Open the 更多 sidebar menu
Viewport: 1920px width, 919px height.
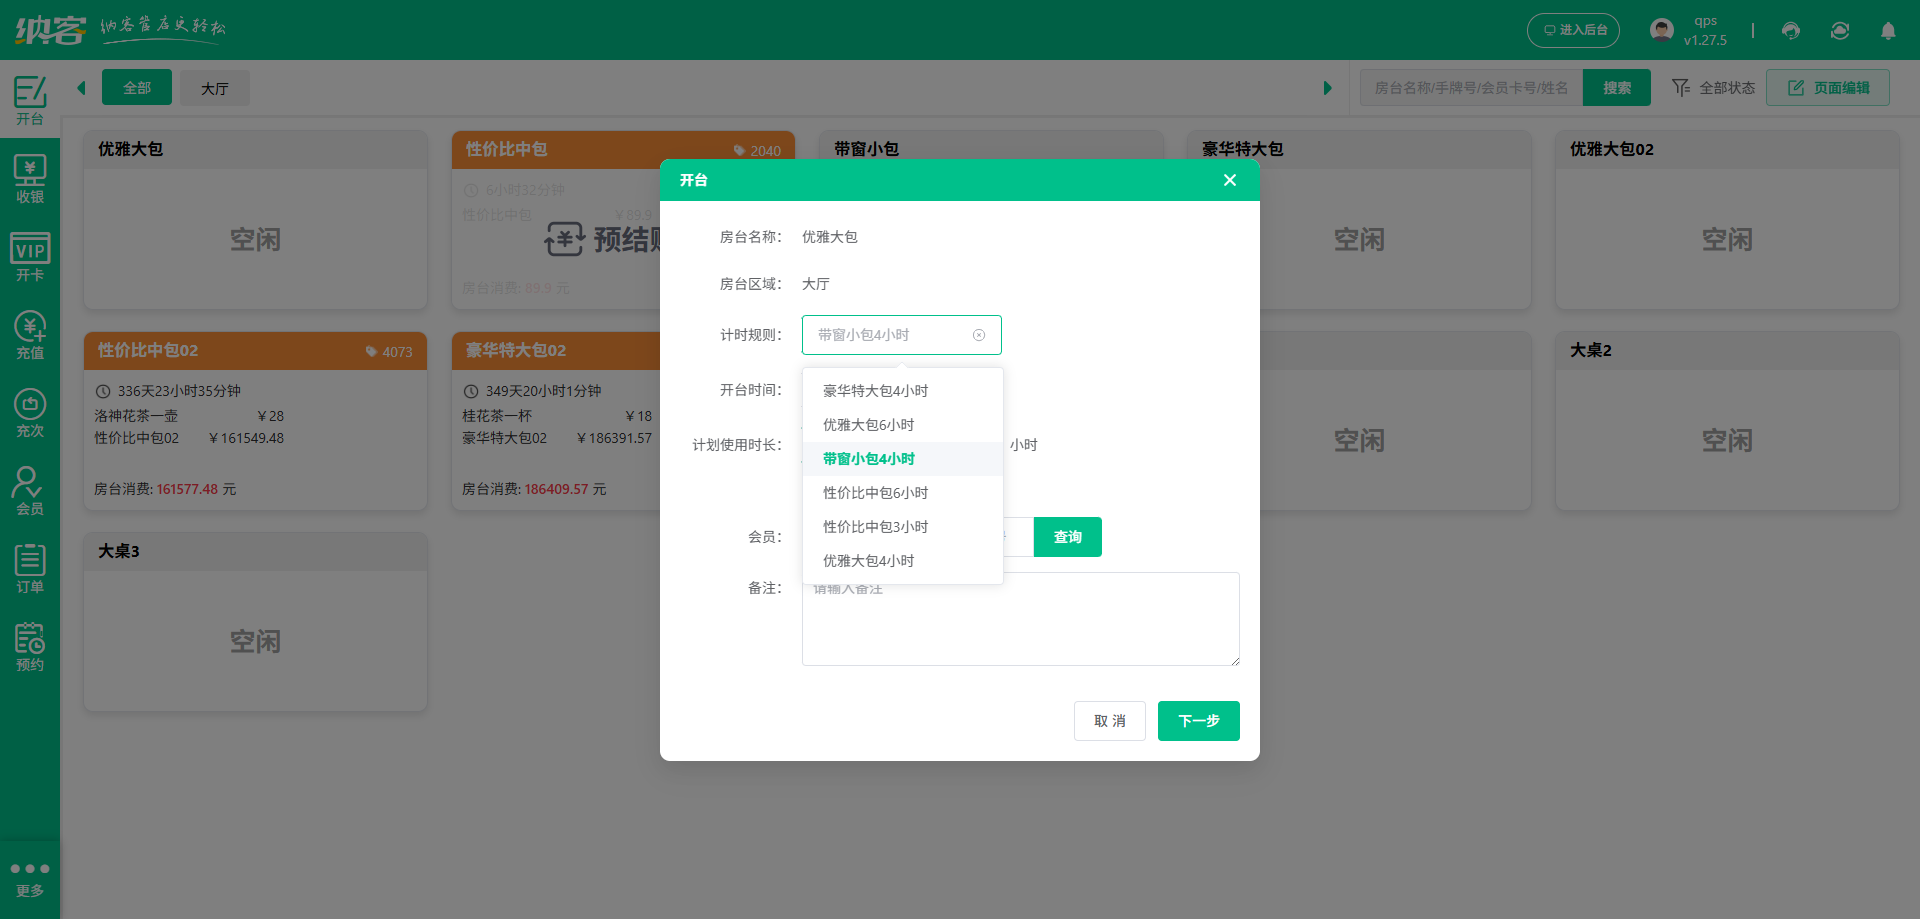coord(30,877)
